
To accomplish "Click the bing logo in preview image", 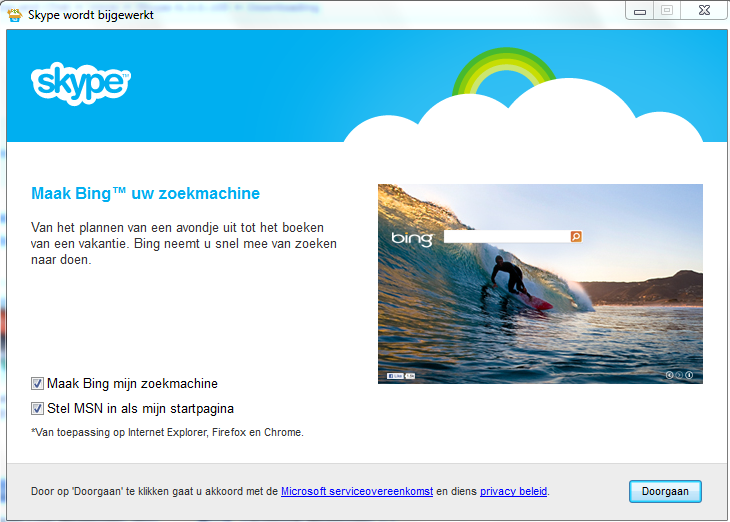I will pyautogui.click(x=412, y=238).
